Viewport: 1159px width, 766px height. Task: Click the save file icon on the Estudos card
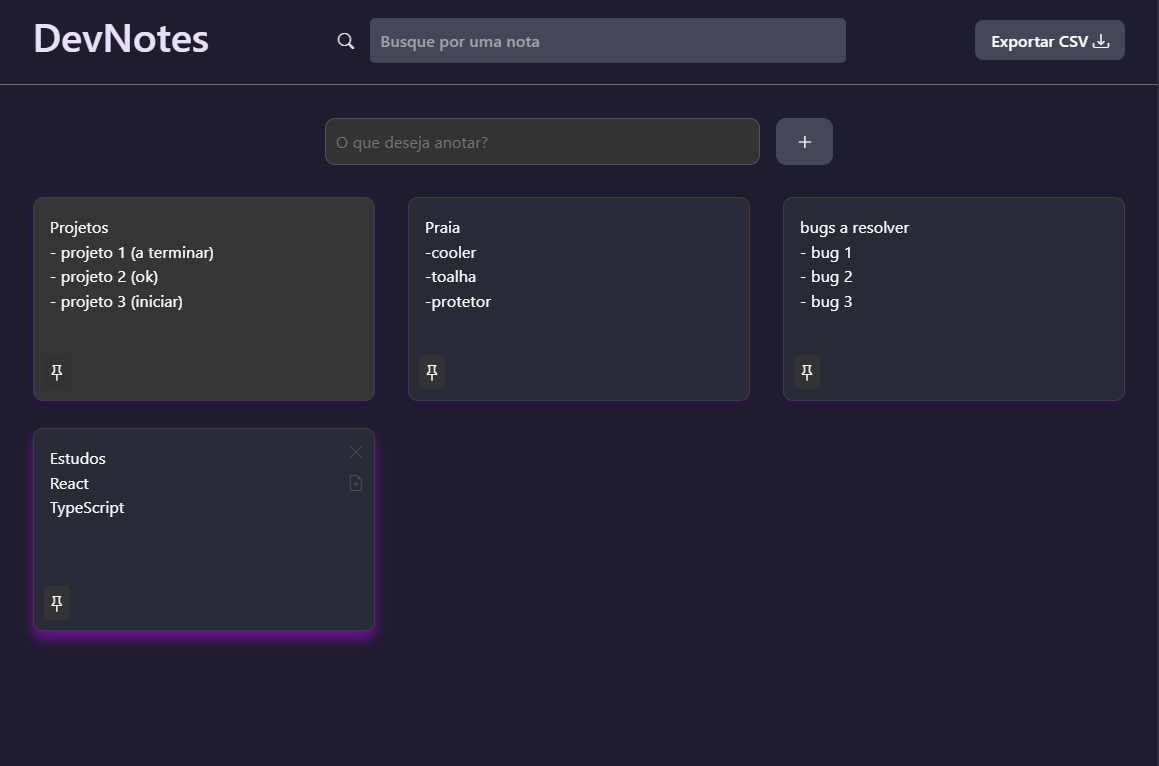click(x=356, y=483)
